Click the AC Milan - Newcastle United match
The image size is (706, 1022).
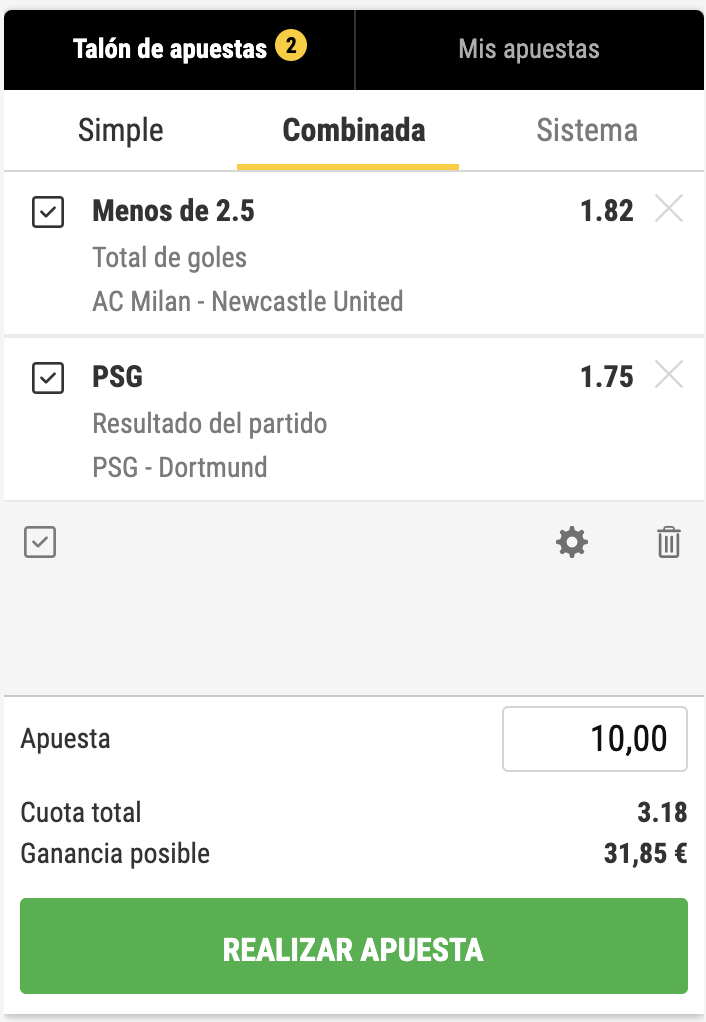[248, 301]
